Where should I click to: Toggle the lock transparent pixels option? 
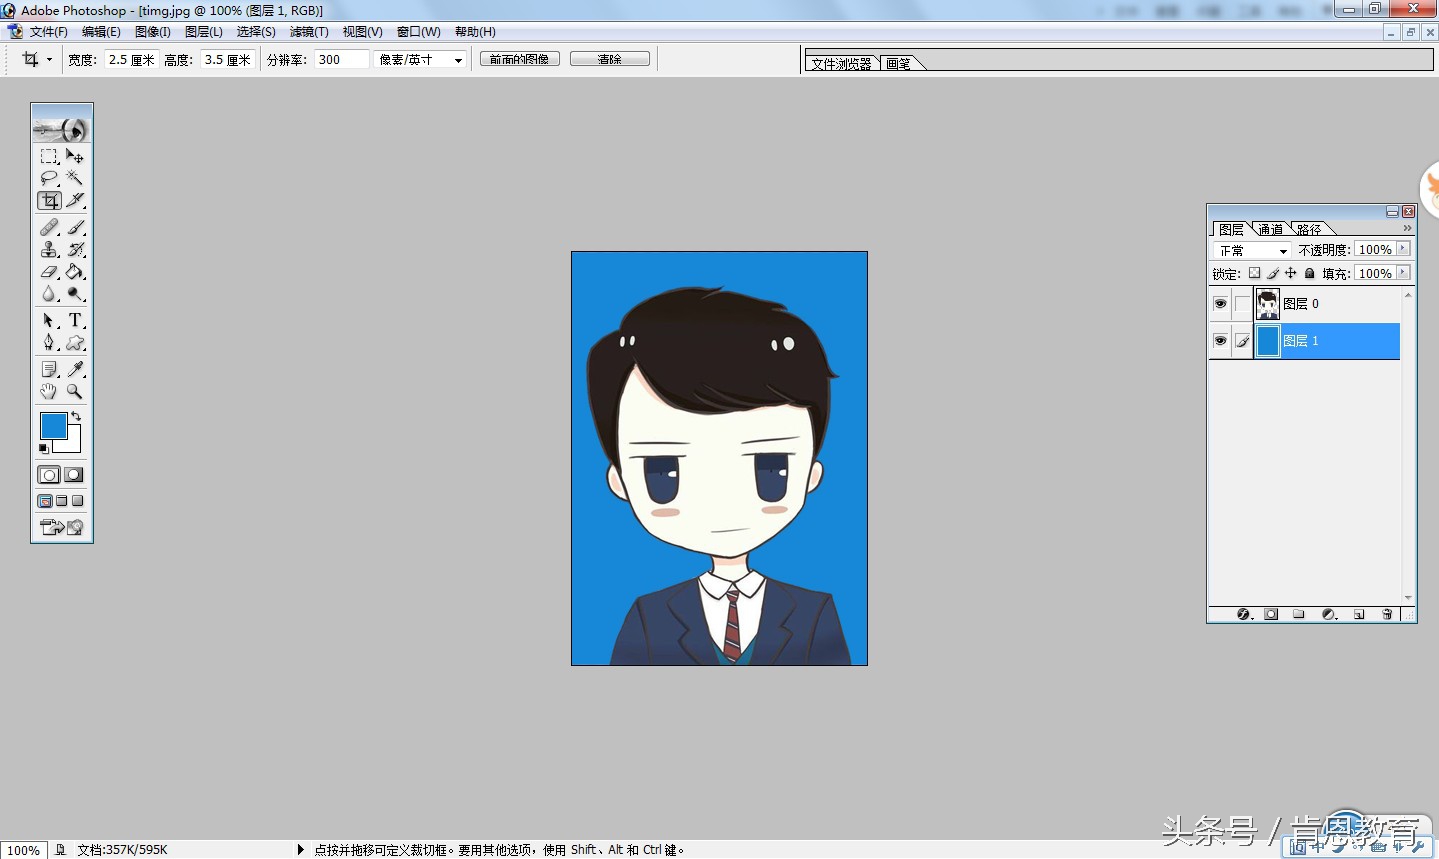pos(1254,273)
